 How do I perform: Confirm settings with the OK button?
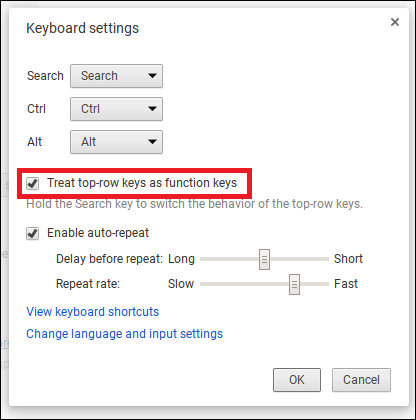click(297, 380)
